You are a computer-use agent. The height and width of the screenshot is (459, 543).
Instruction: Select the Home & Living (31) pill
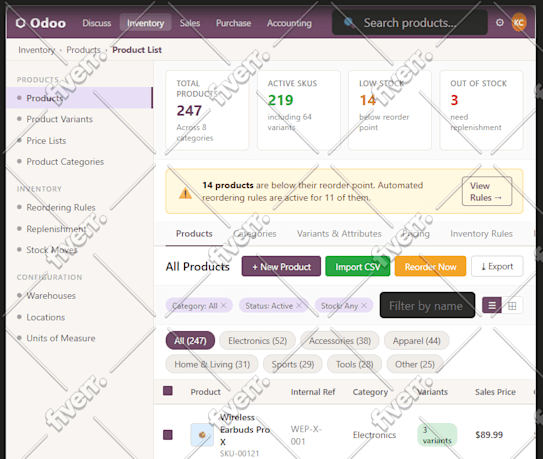(x=212, y=364)
